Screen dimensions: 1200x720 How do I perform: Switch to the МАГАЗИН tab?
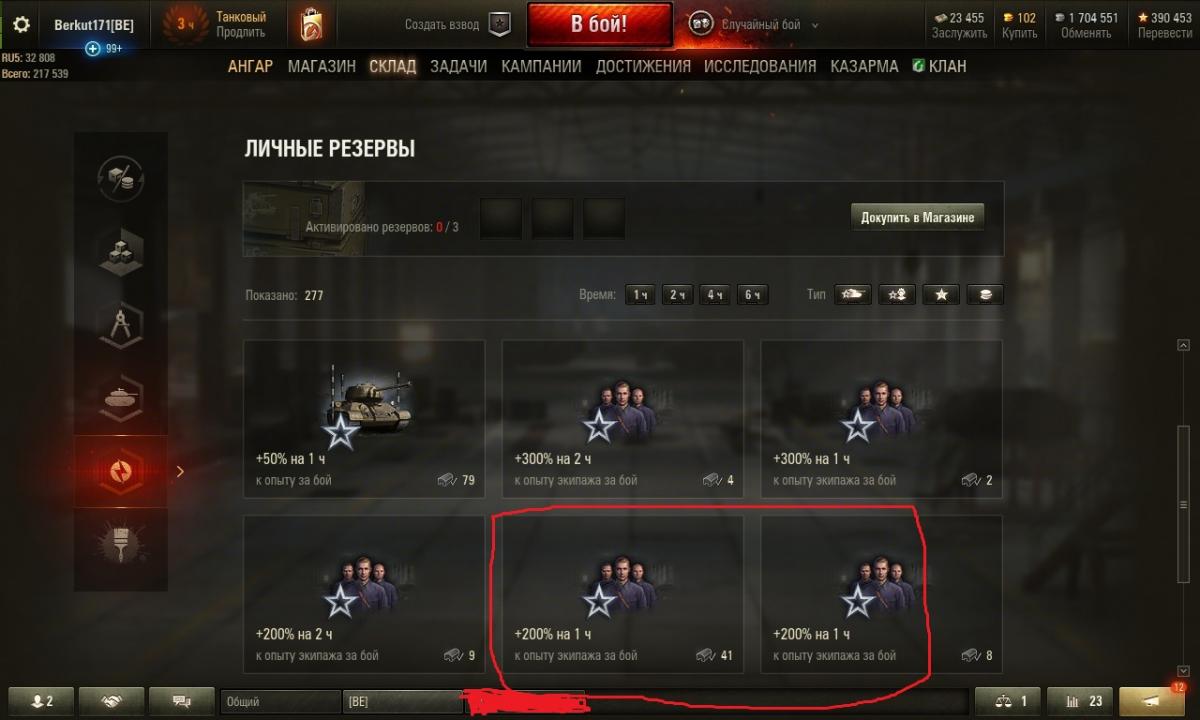[x=321, y=66]
